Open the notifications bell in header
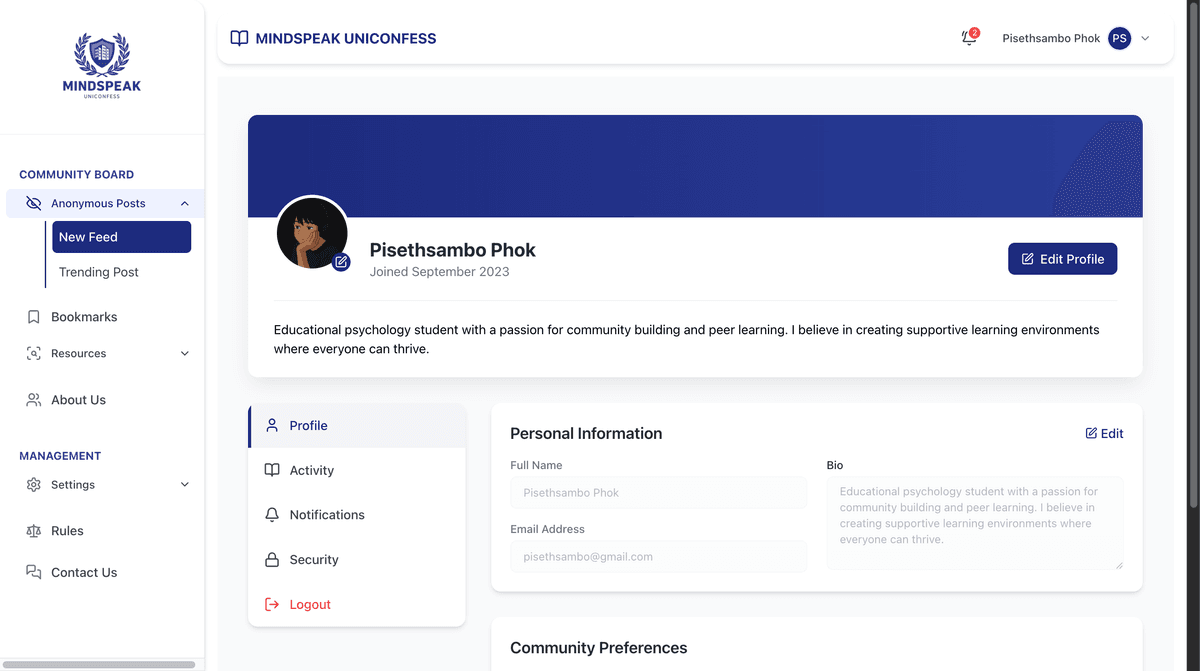 969,38
